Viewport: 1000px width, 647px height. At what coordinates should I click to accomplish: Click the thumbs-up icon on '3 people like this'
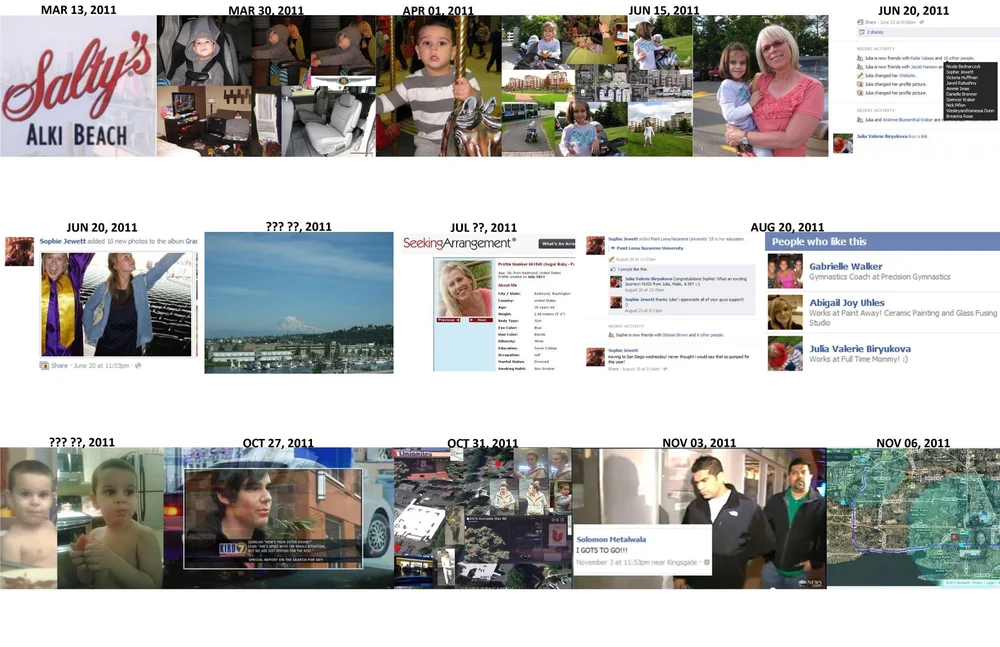coord(613,269)
